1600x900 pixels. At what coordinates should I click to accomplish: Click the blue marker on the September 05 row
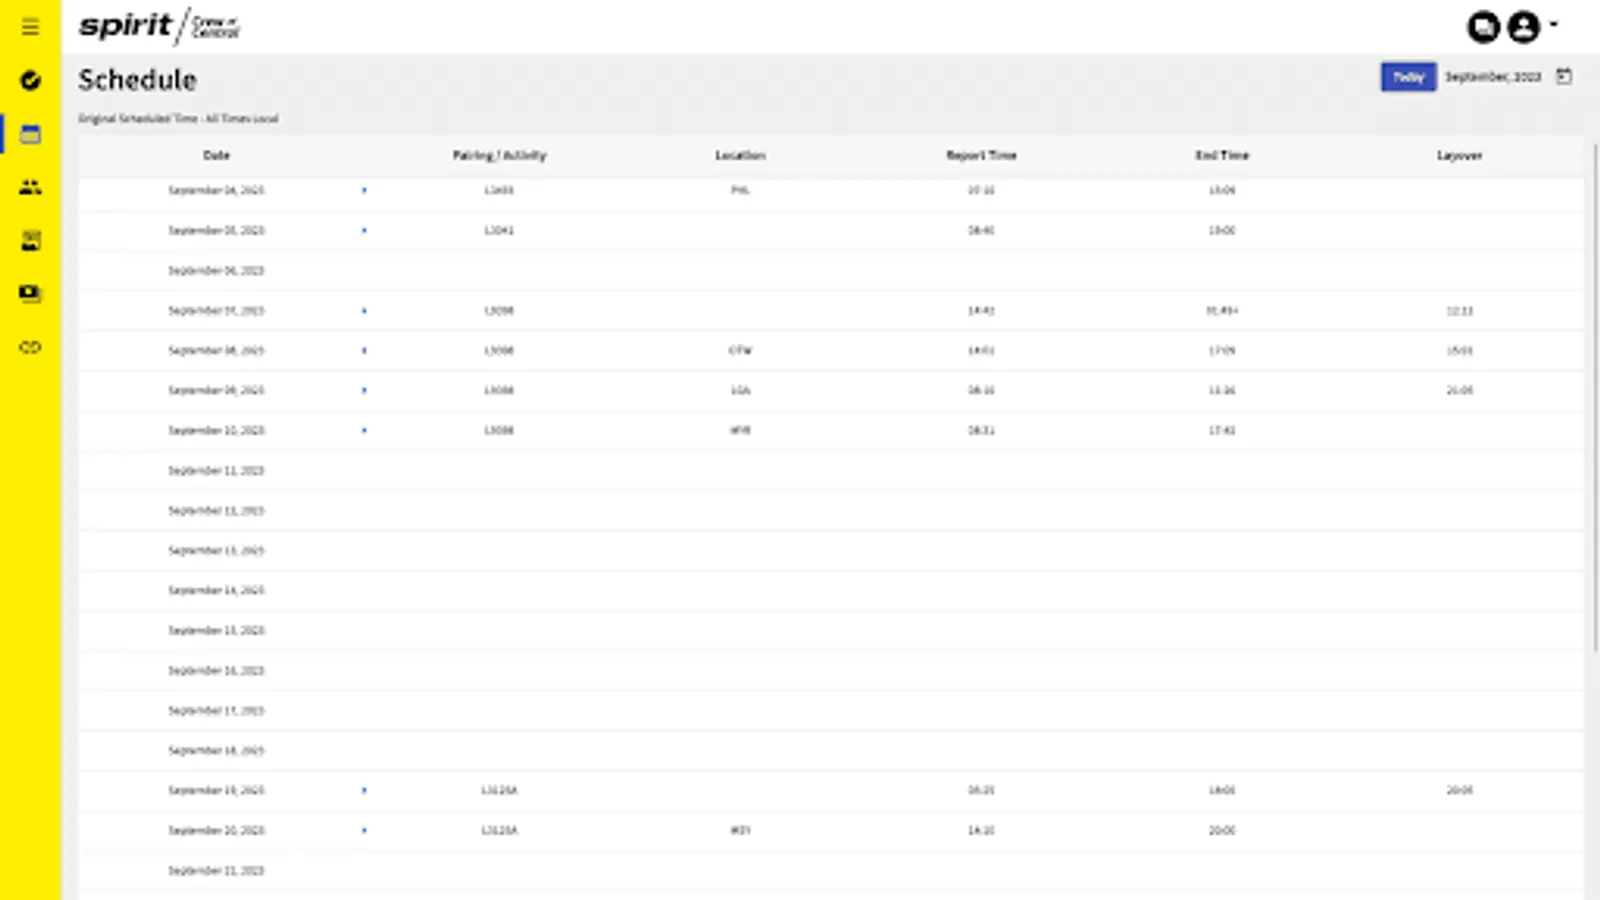[x=364, y=230]
